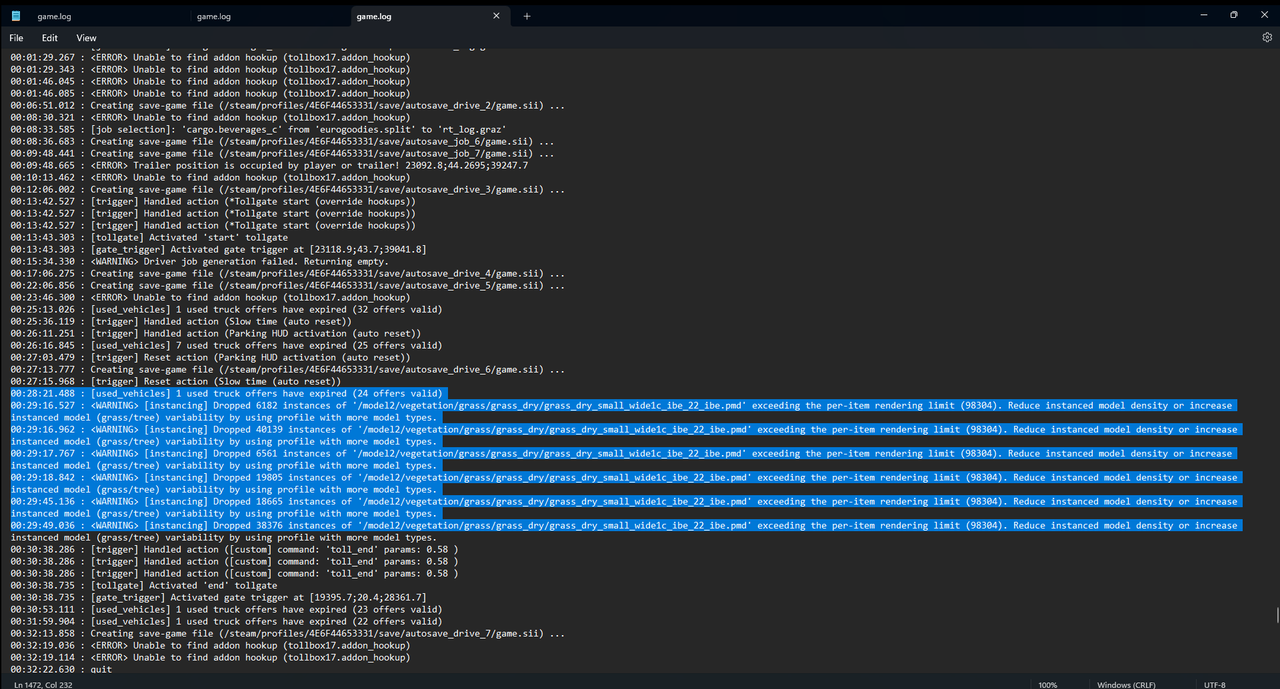Click the line saving autosave_drive_5/game.sii

click(287, 285)
